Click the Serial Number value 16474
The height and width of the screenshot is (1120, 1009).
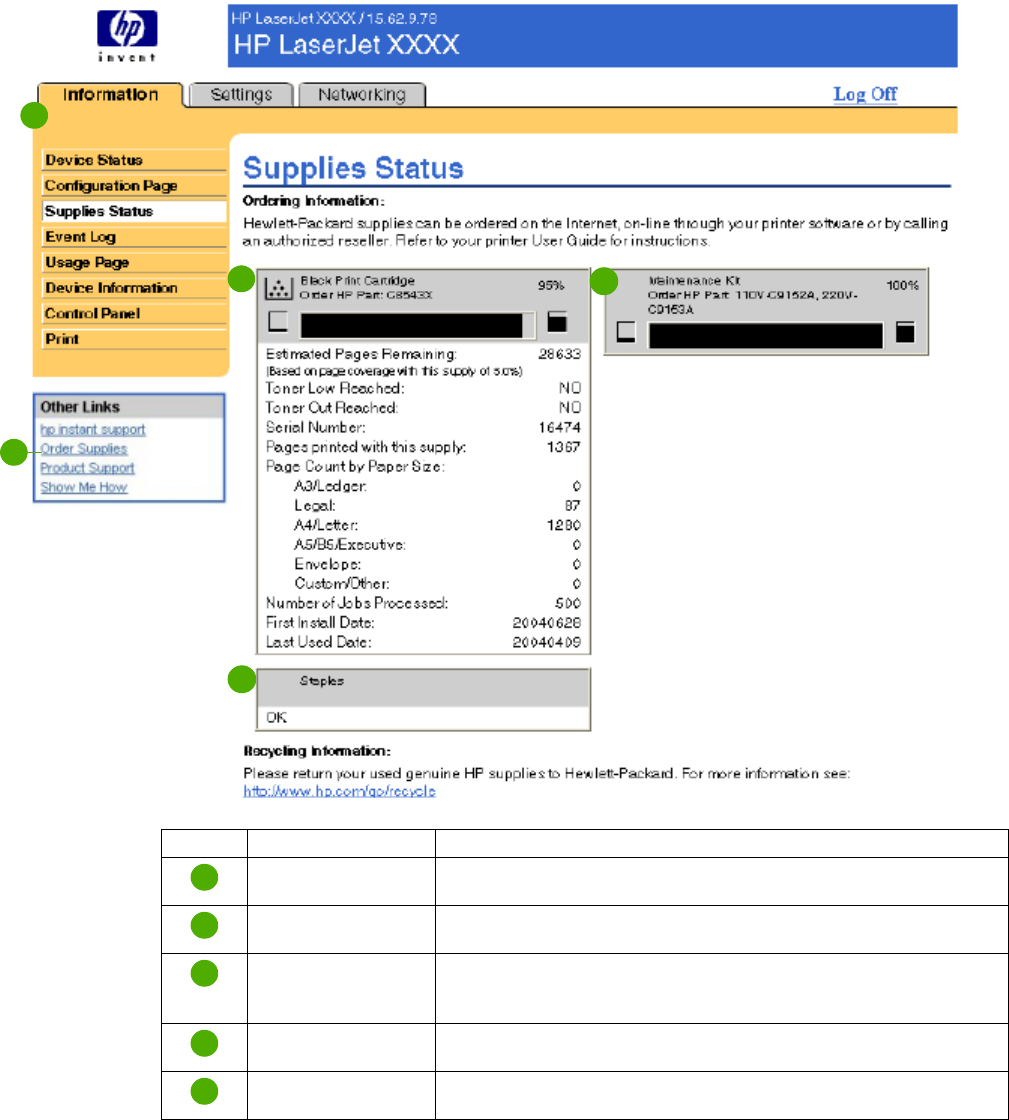[x=560, y=428]
